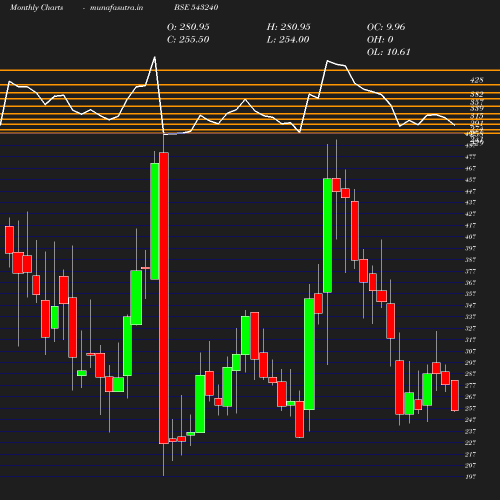This screenshot has width=500, height=500.
Task: Click the '297' price axis label
Action: [x=470, y=363]
